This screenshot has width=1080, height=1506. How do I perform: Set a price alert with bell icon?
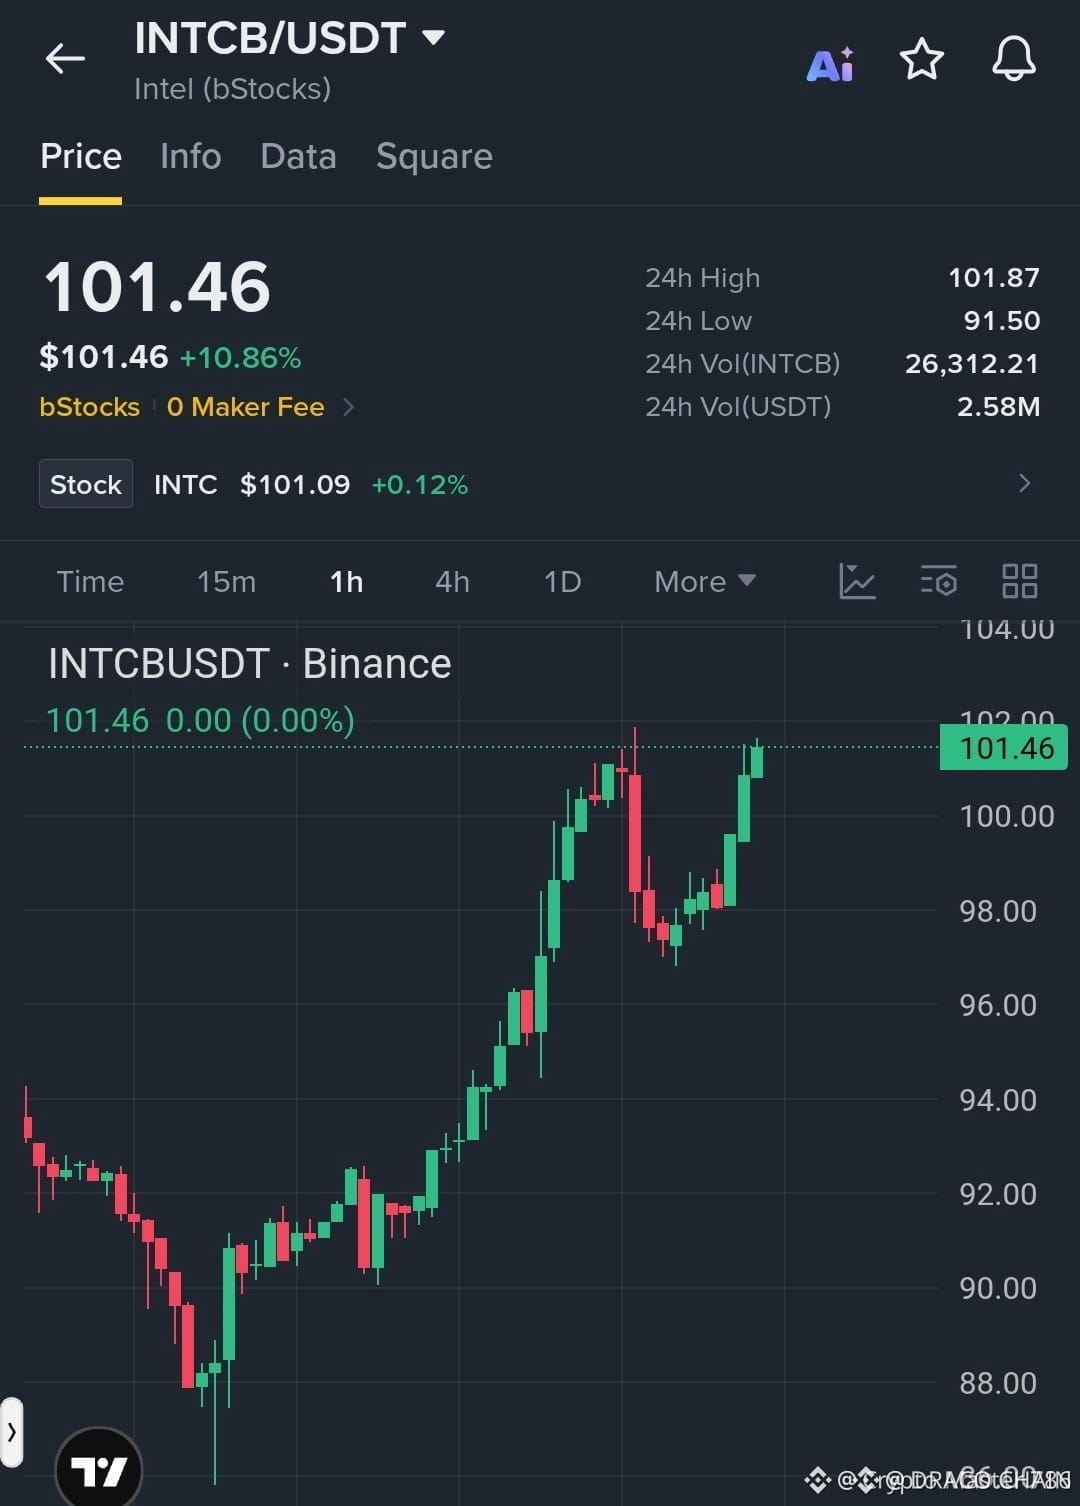pyautogui.click(x=1013, y=59)
